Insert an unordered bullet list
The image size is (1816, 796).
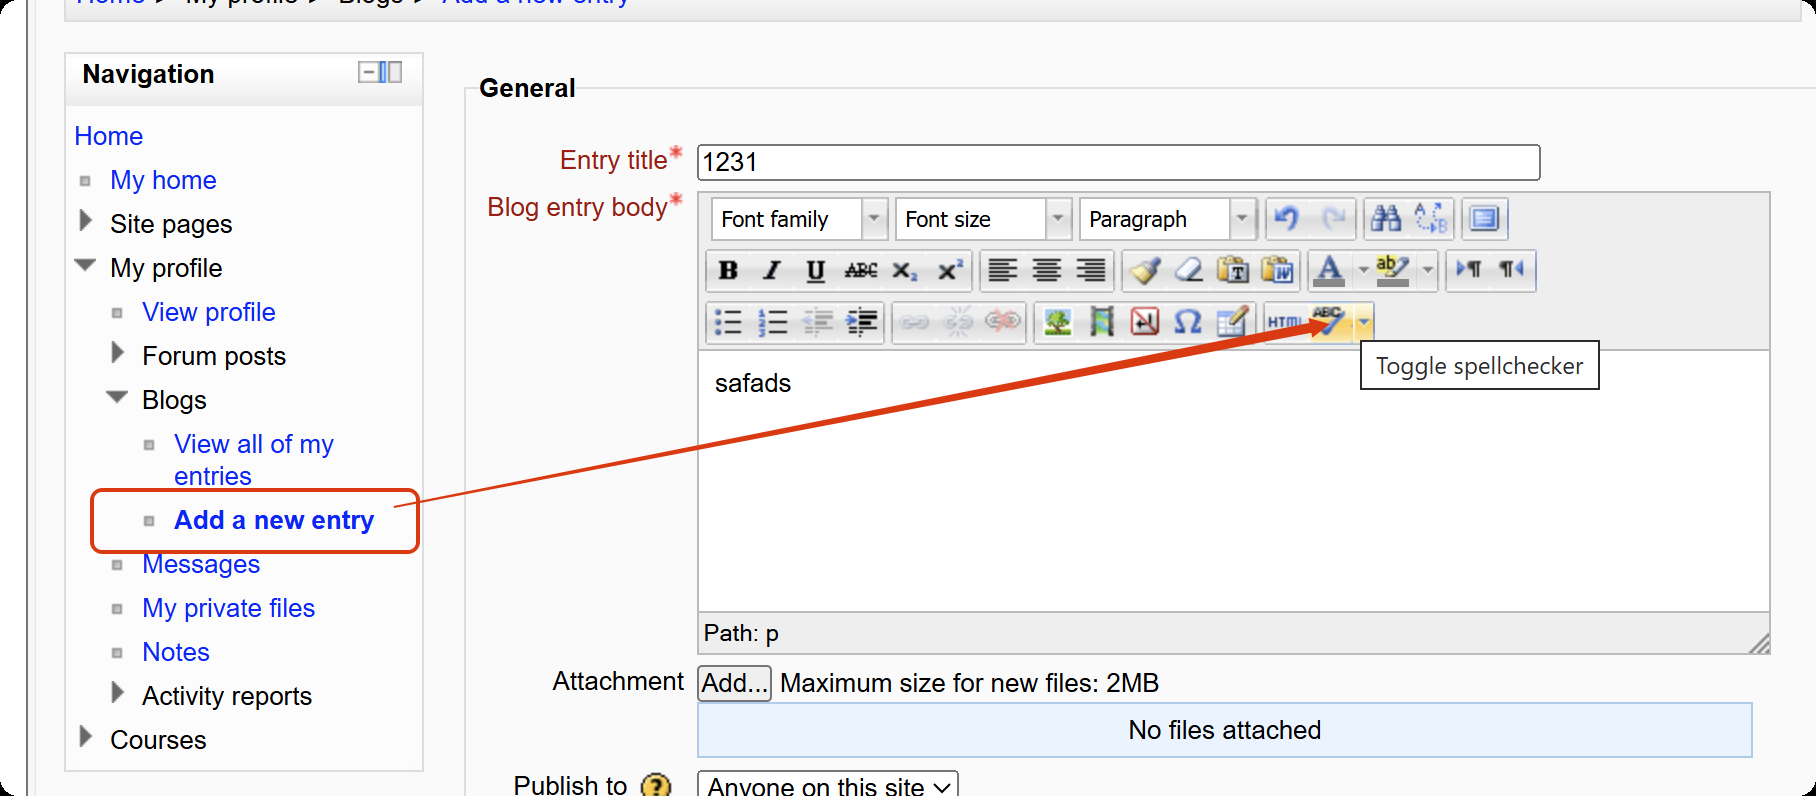point(728,322)
